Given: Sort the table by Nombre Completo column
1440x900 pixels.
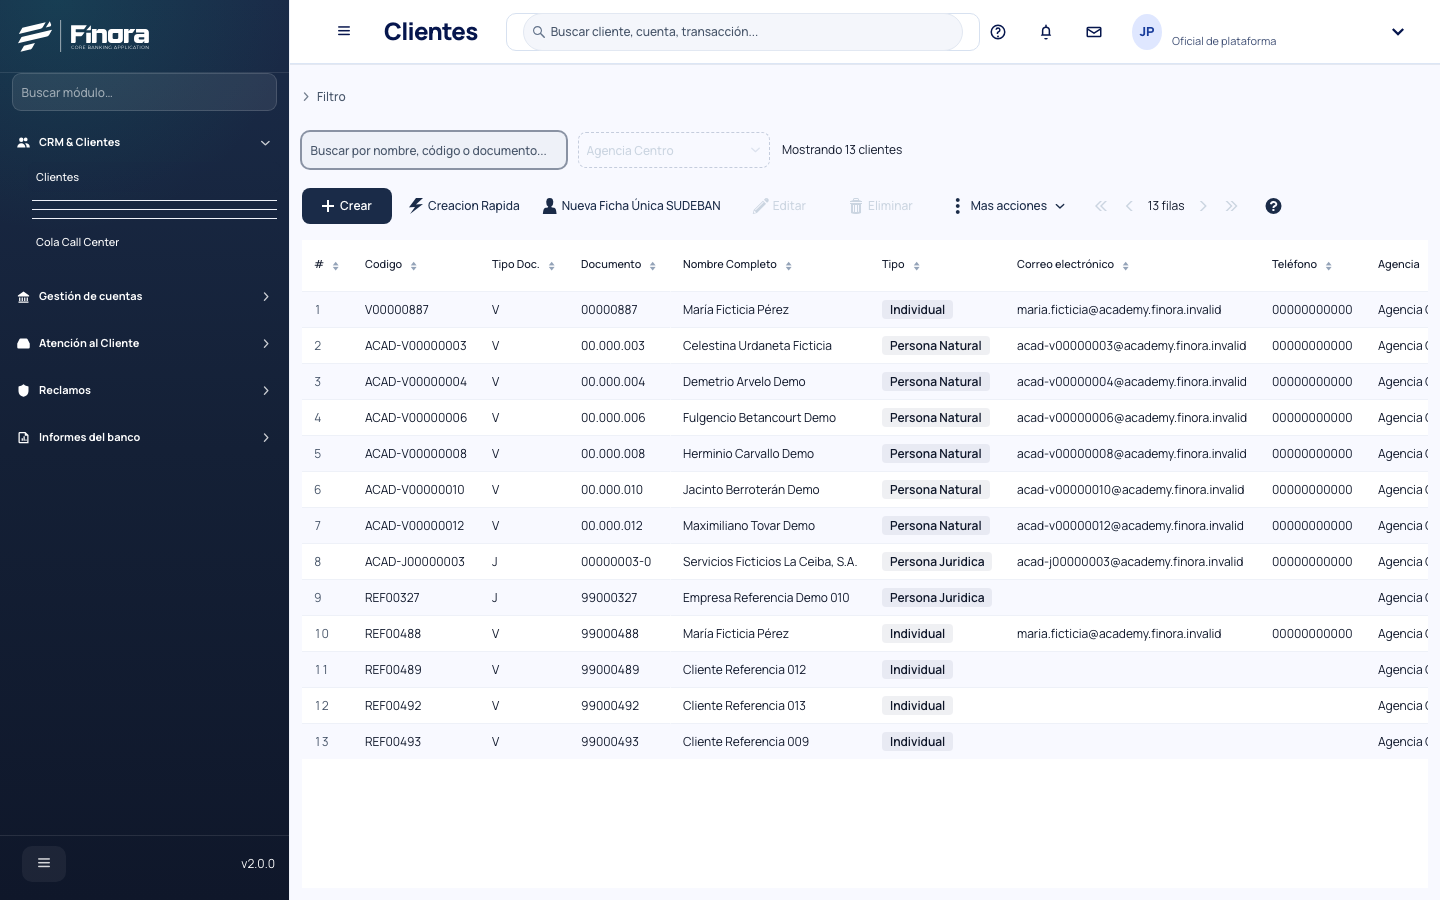Looking at the screenshot, I should click(x=789, y=266).
